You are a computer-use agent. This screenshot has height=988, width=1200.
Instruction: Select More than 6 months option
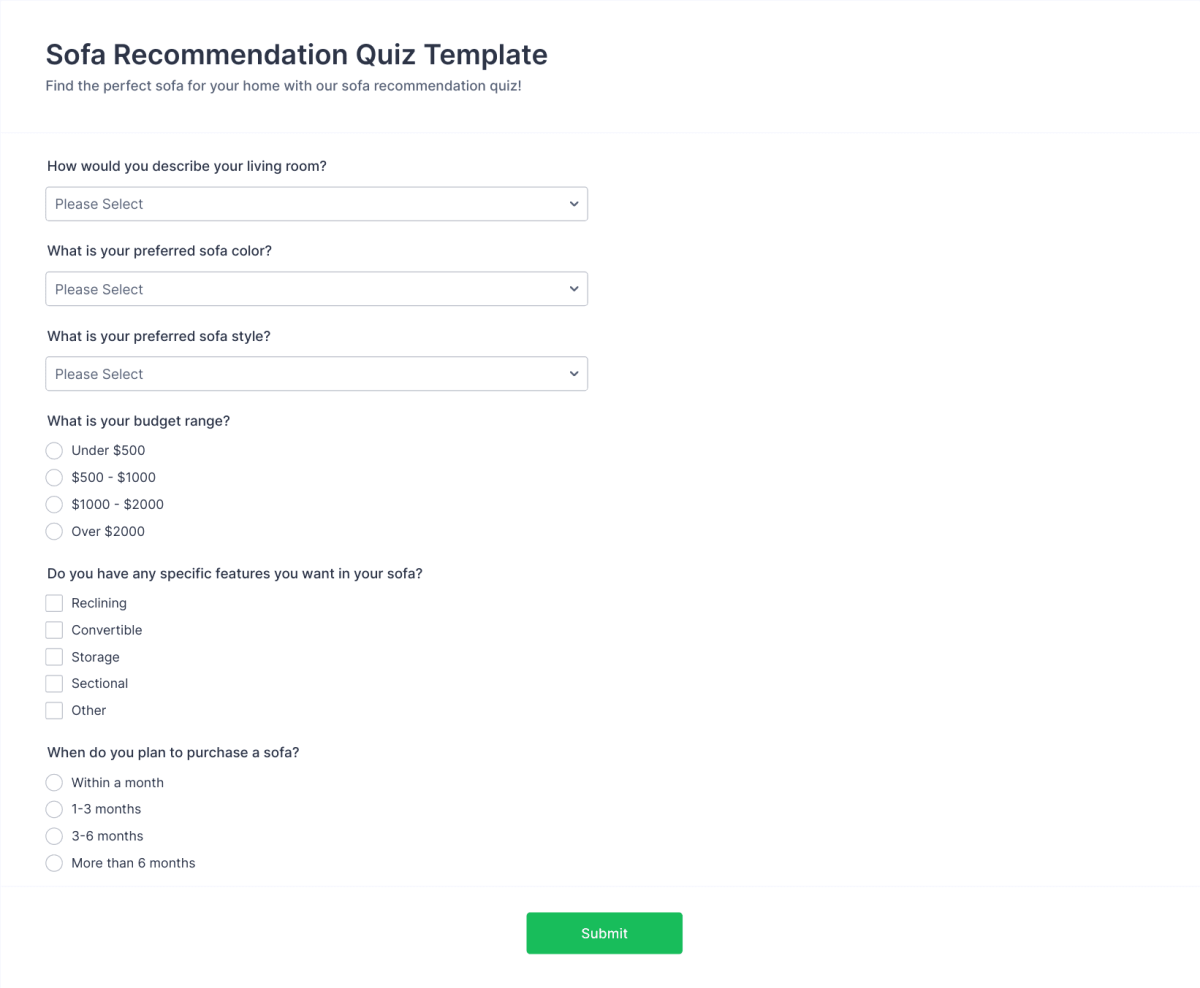54,862
